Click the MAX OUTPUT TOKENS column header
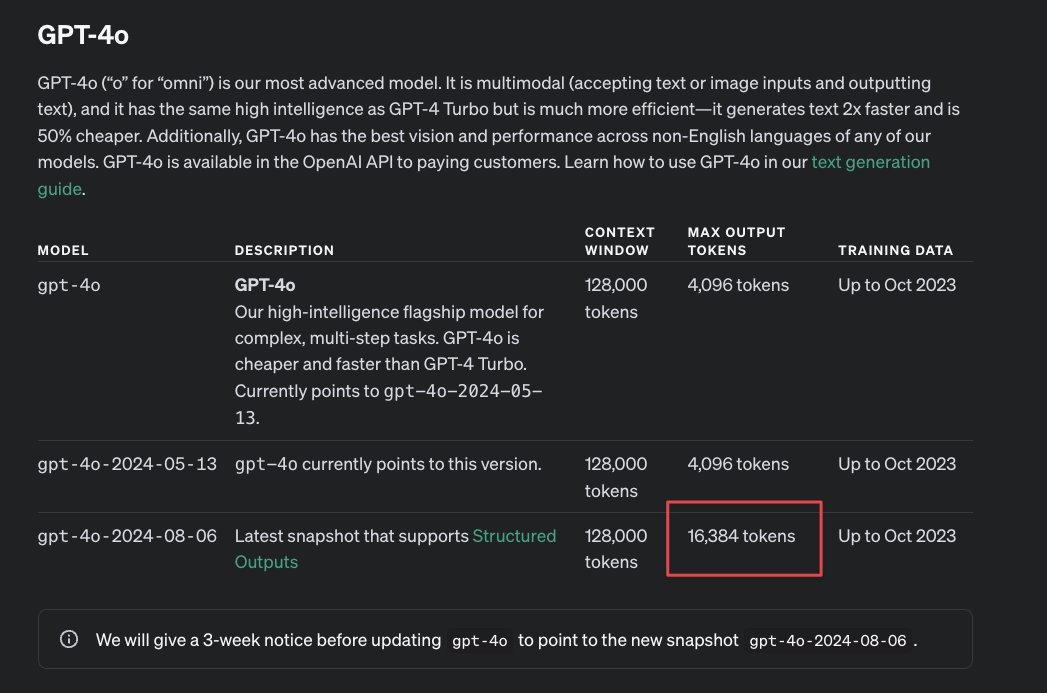Viewport: 1047px width, 693px height. [737, 241]
